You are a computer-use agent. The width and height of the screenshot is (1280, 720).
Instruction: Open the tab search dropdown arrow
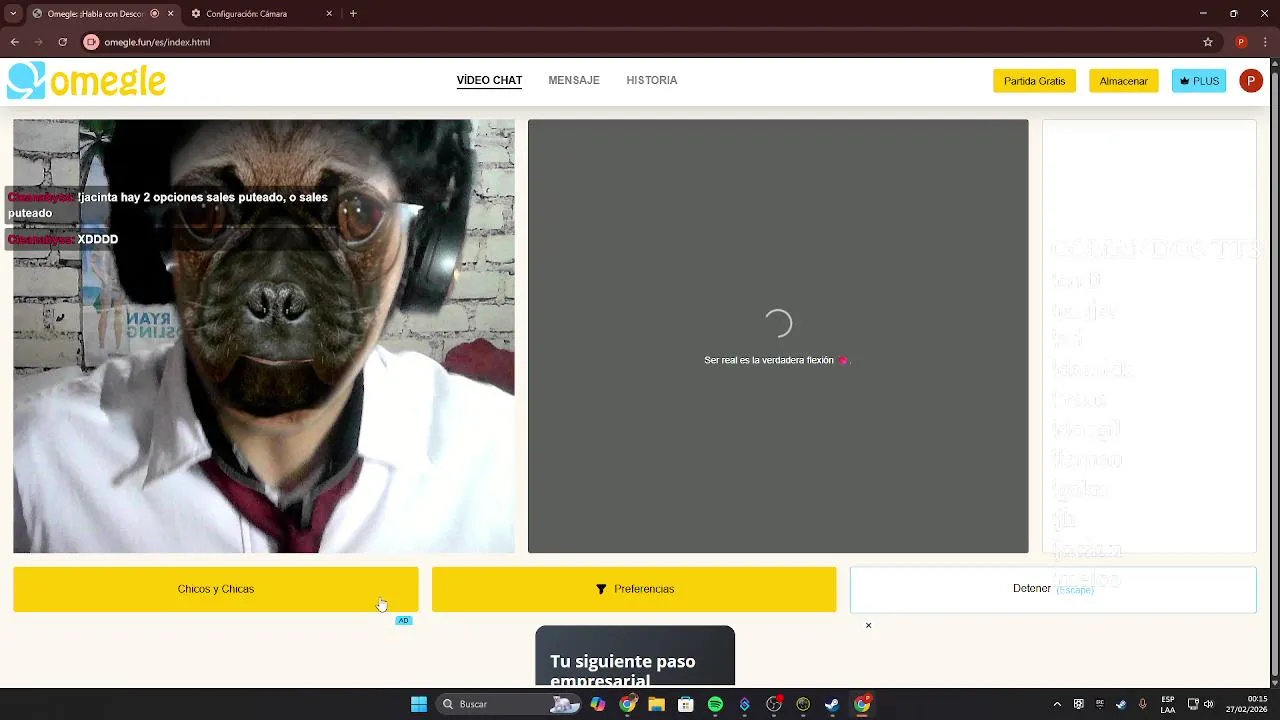(x=13, y=14)
